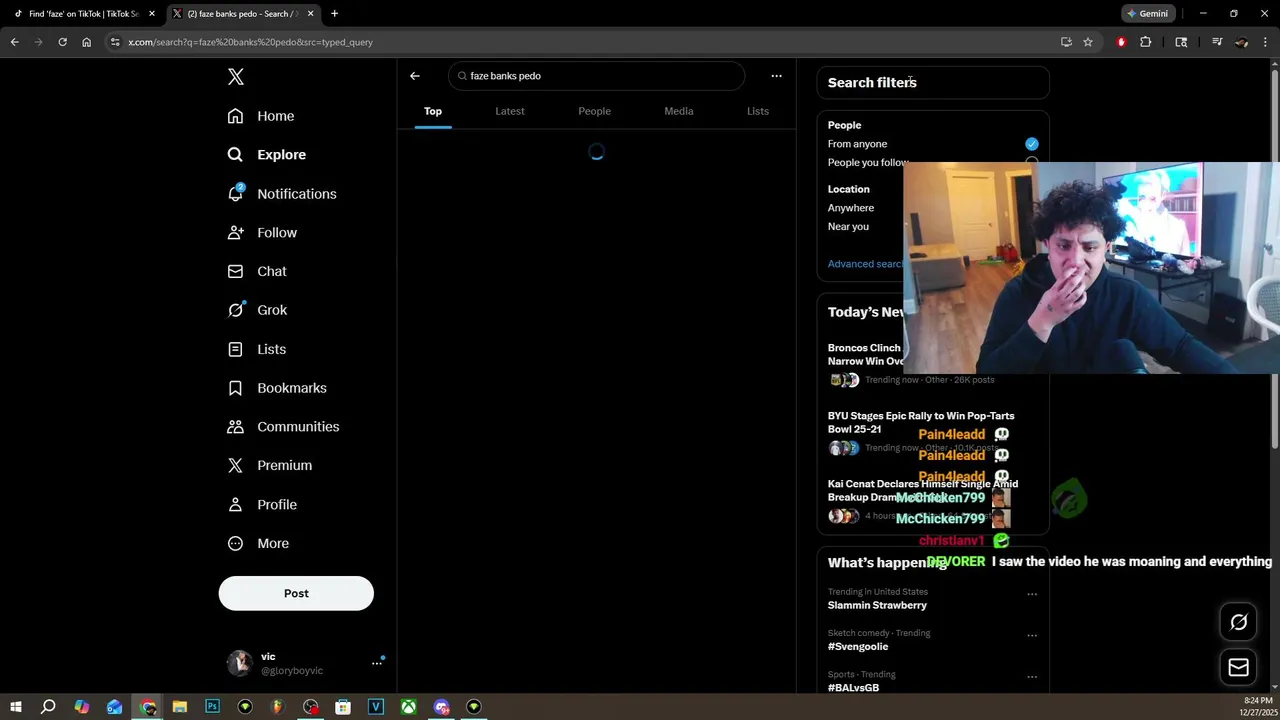Open the Follow page in sidebar

tap(262, 233)
